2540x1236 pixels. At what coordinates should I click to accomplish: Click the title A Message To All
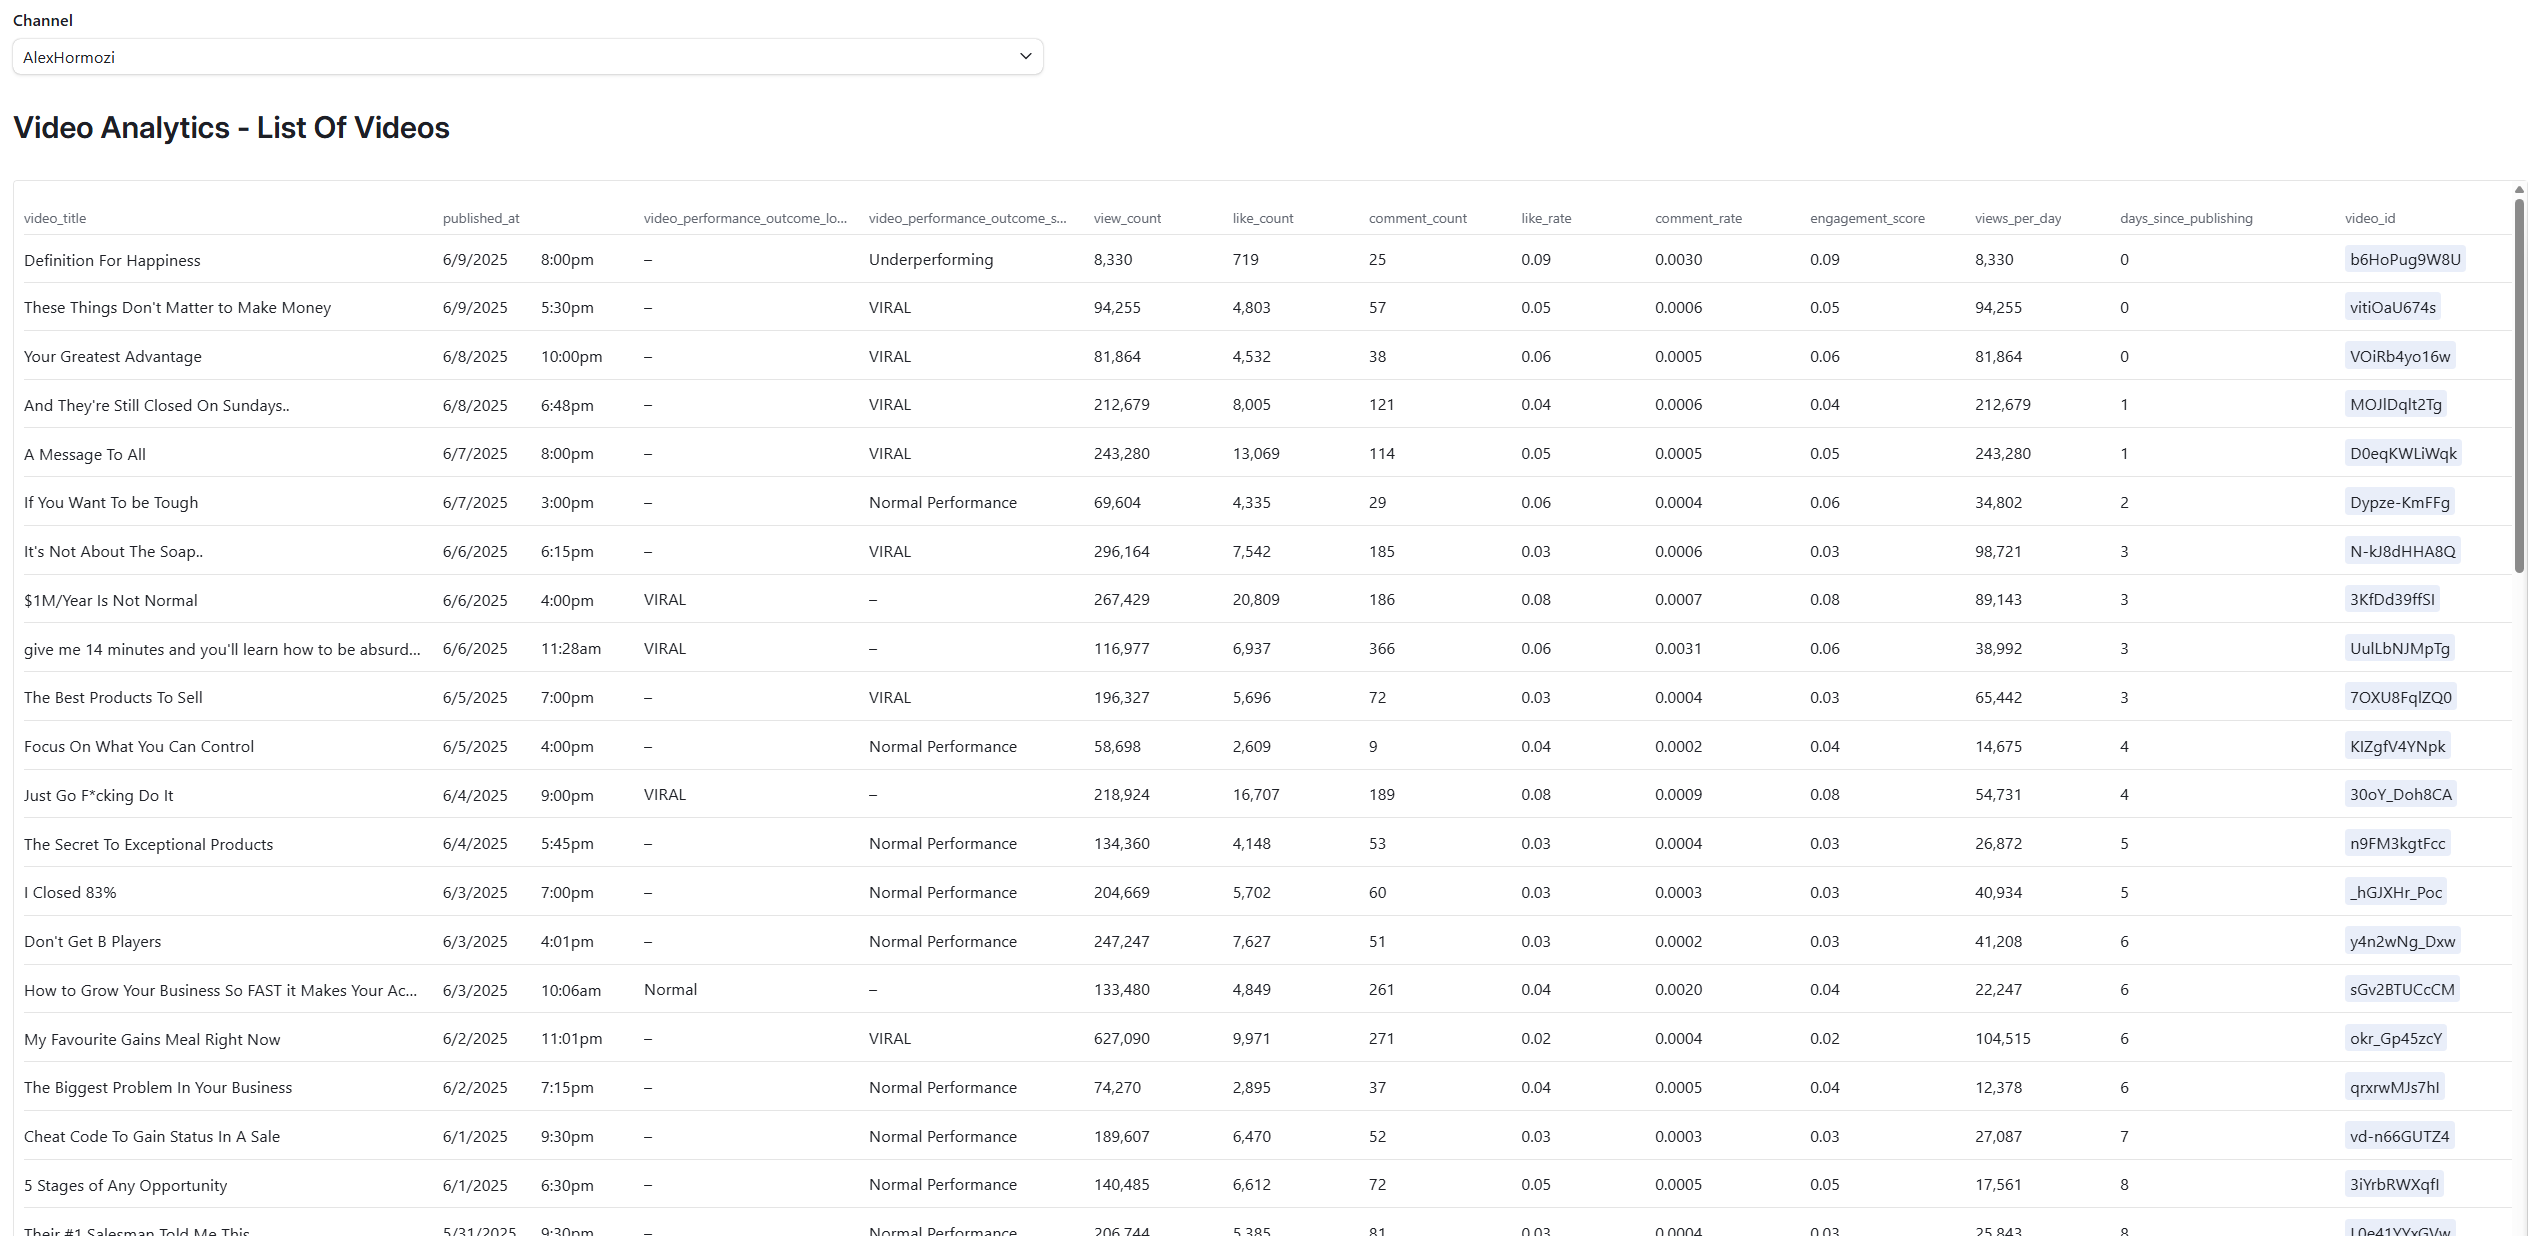click(x=85, y=454)
